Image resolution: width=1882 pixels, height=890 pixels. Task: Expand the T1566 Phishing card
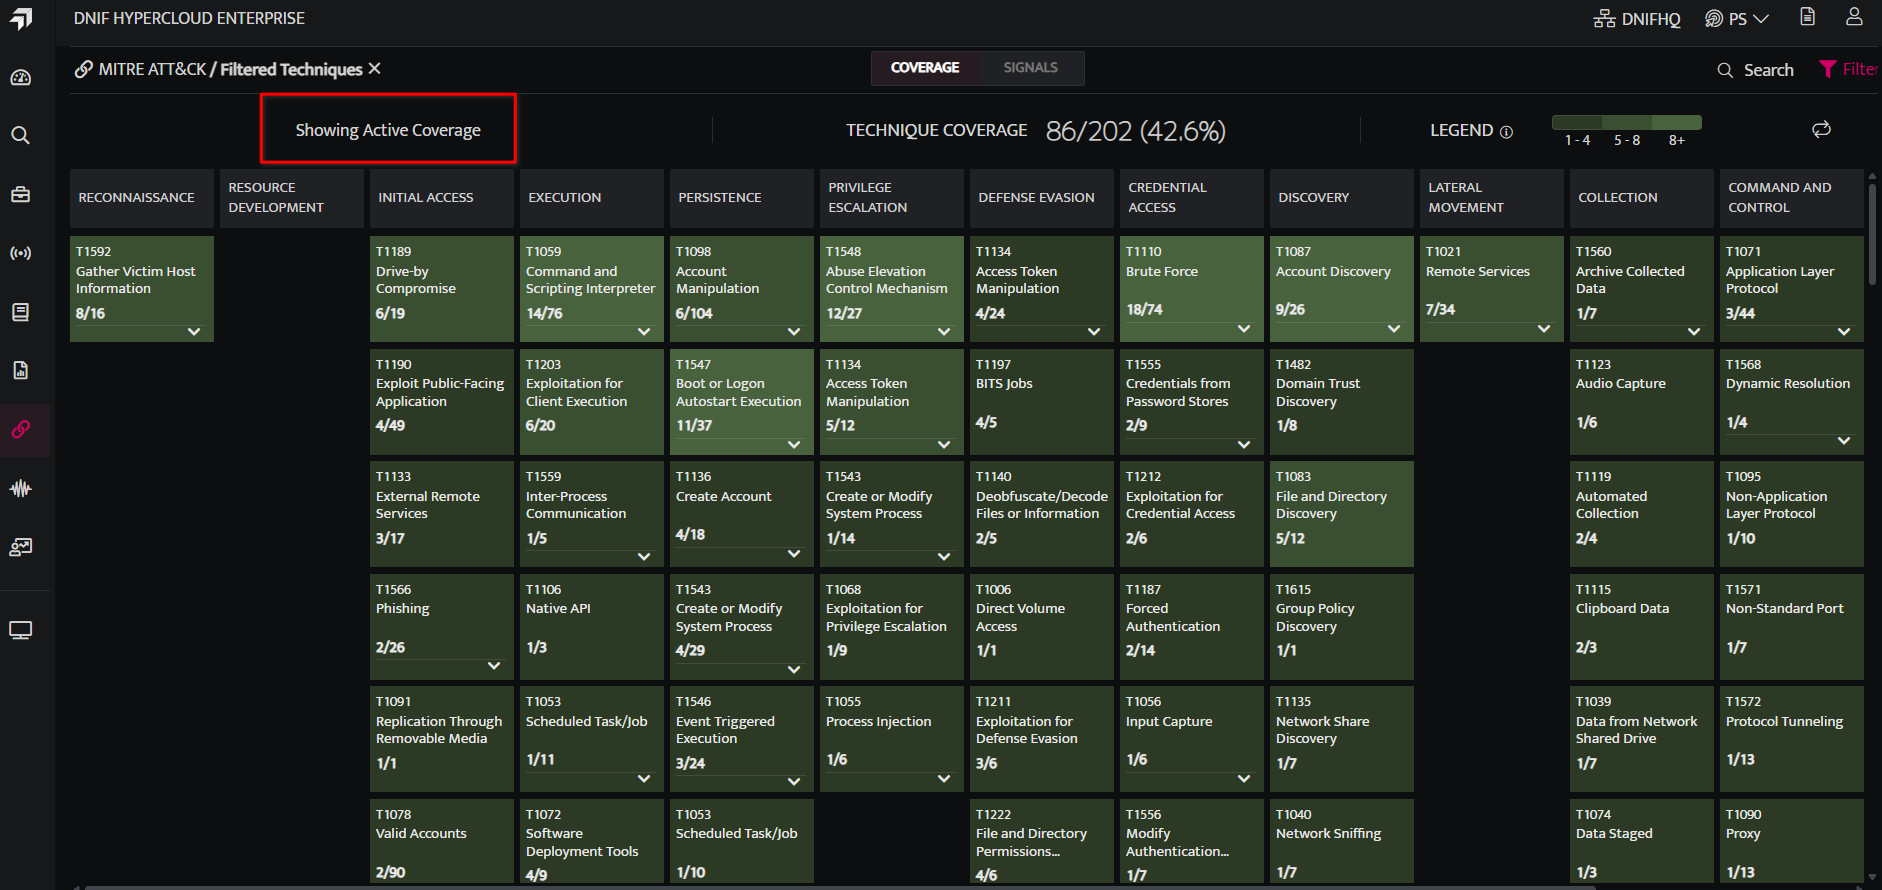click(494, 666)
